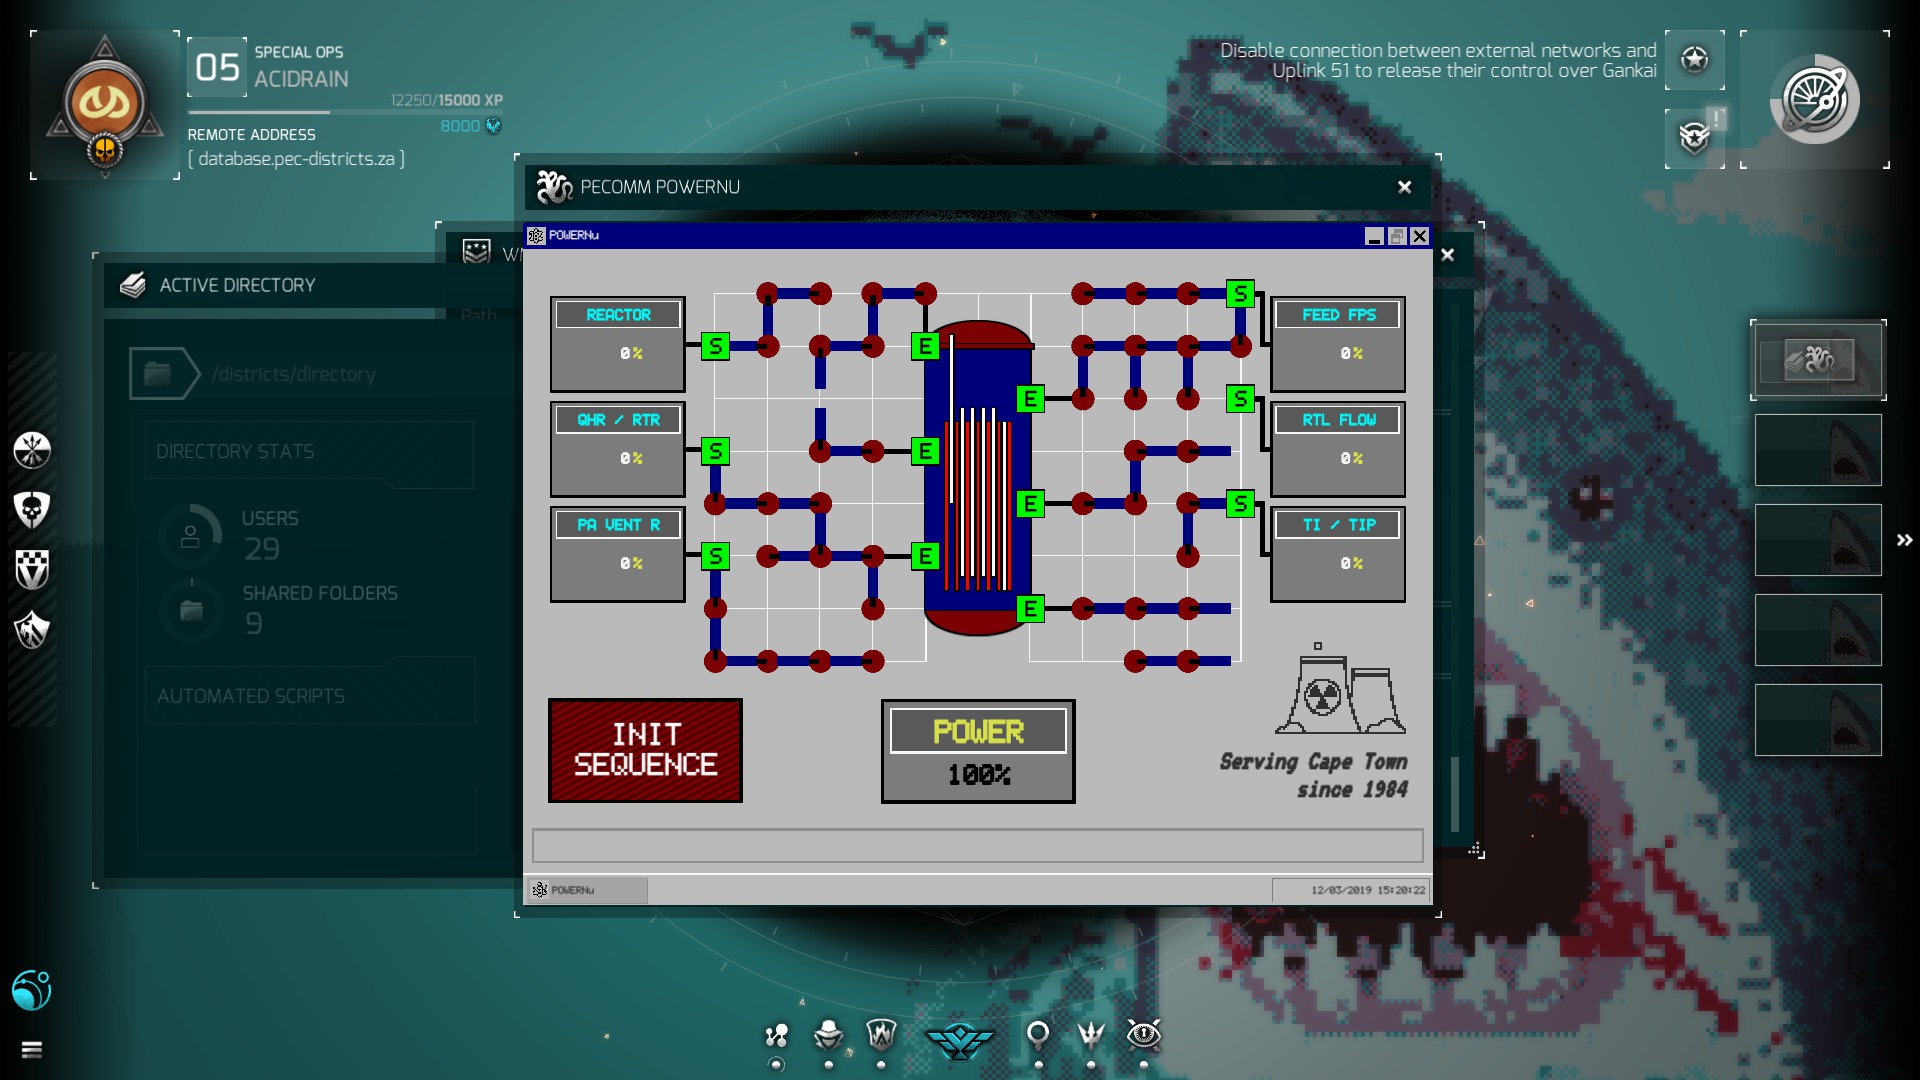
Task: Toggle the S switch beside QHR / RTR
Action: 715,451
